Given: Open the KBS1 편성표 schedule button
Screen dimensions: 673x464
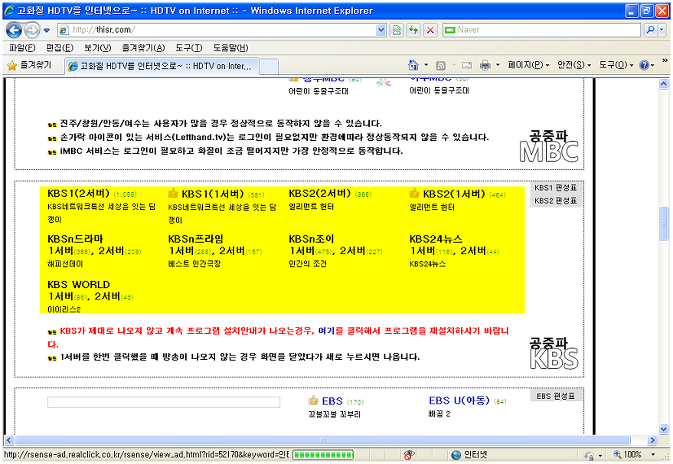Looking at the screenshot, I should click(555, 188).
